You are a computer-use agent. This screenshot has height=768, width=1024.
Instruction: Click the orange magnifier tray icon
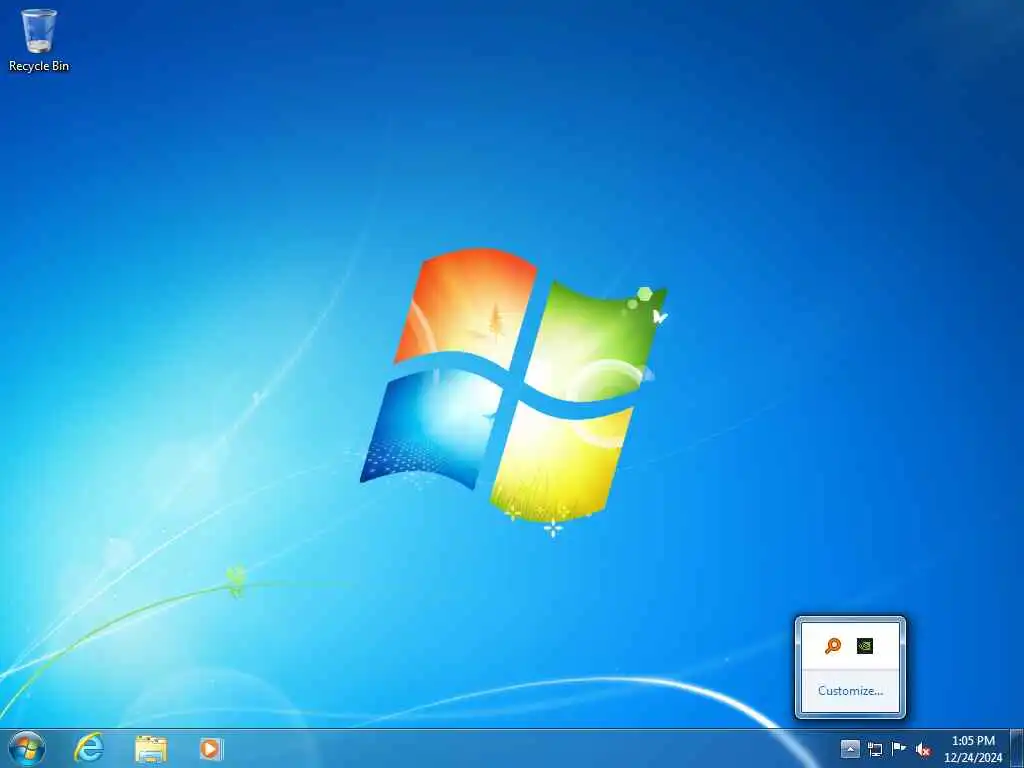click(833, 646)
